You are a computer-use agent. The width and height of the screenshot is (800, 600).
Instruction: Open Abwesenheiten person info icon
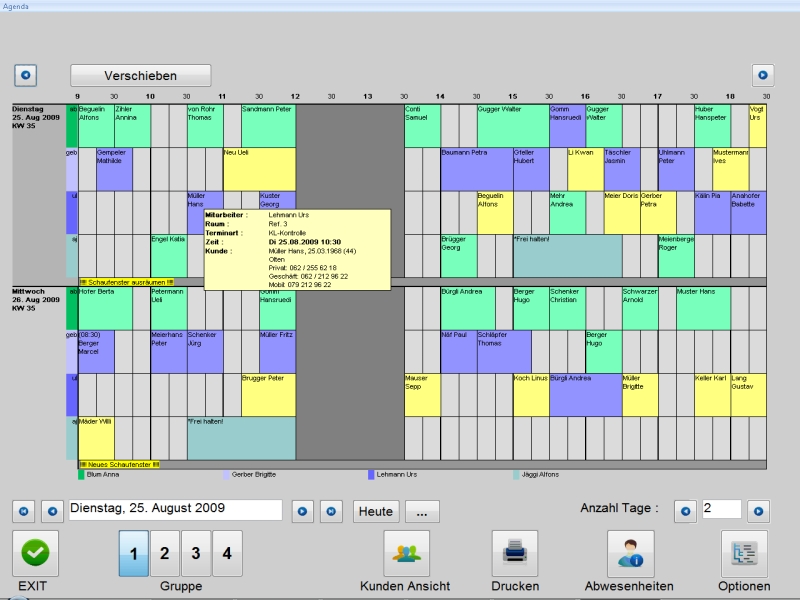[631, 554]
